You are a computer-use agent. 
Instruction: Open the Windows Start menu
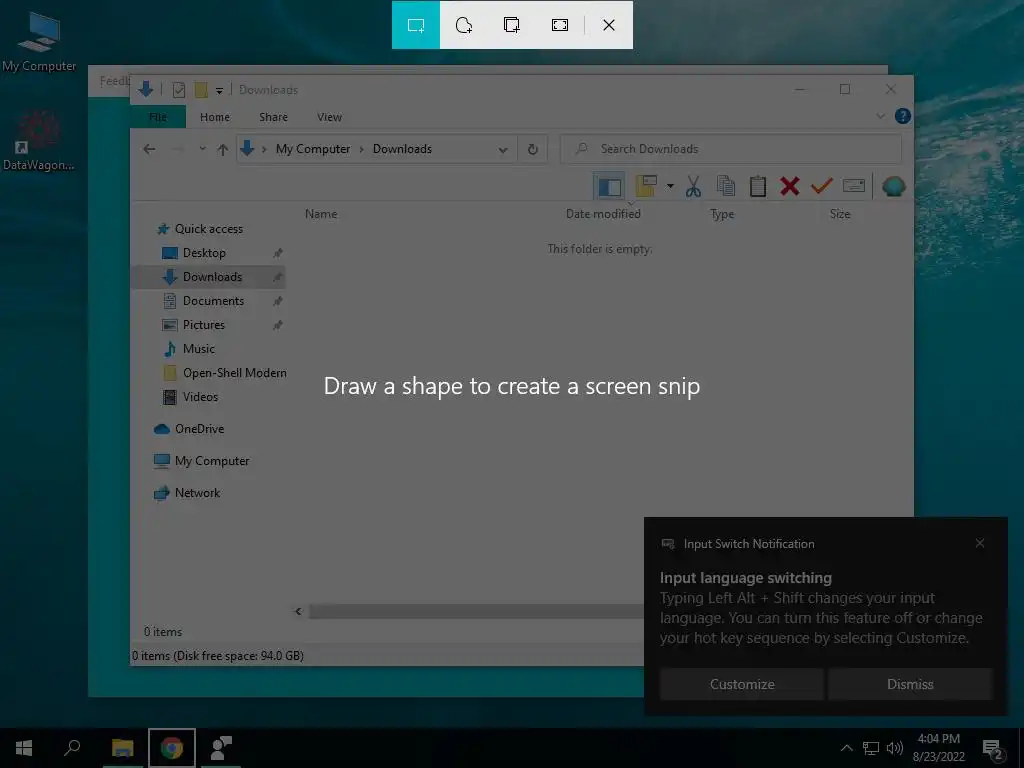tap(24, 748)
